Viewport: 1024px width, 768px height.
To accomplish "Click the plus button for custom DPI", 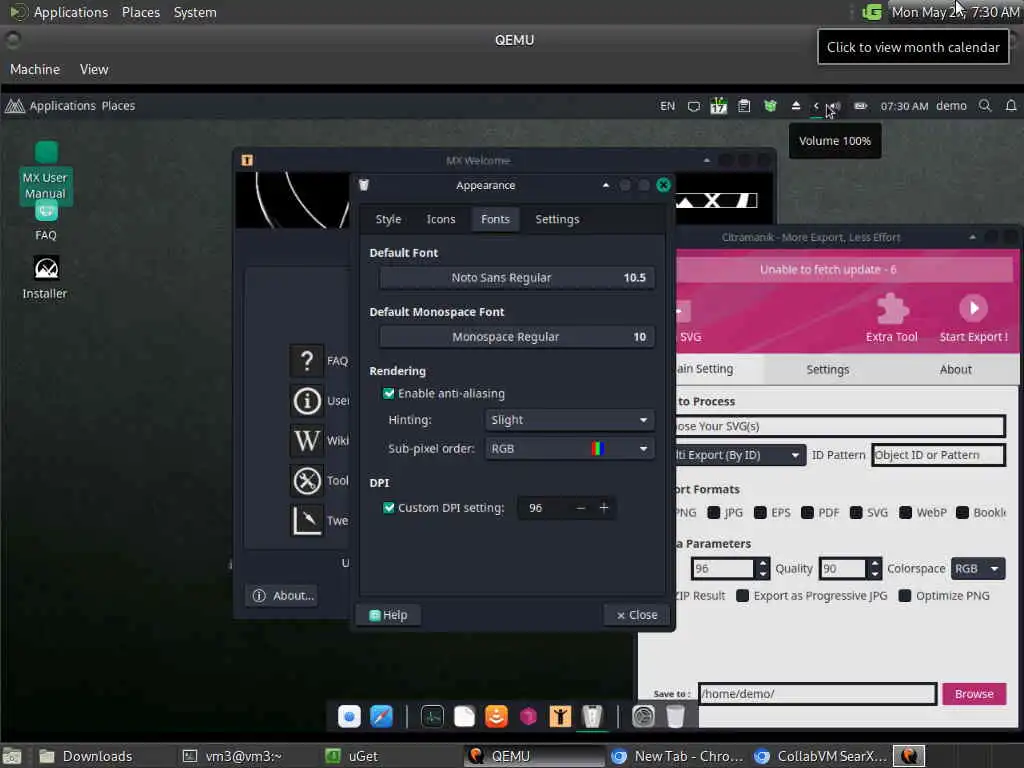I will [604, 507].
